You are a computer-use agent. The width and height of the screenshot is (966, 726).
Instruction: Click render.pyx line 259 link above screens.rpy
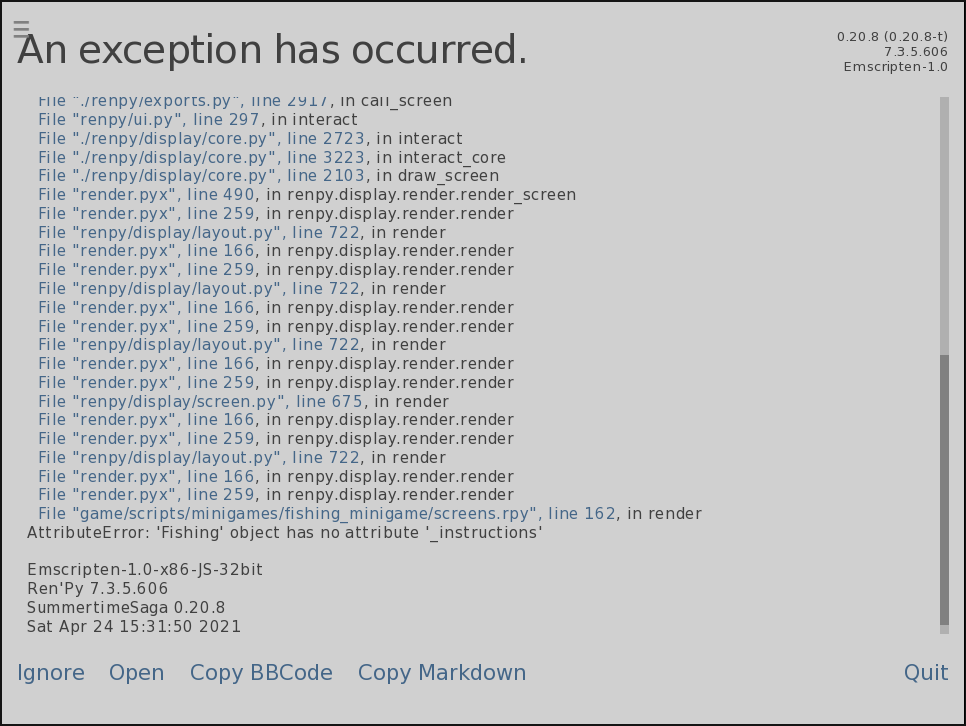coord(146,495)
